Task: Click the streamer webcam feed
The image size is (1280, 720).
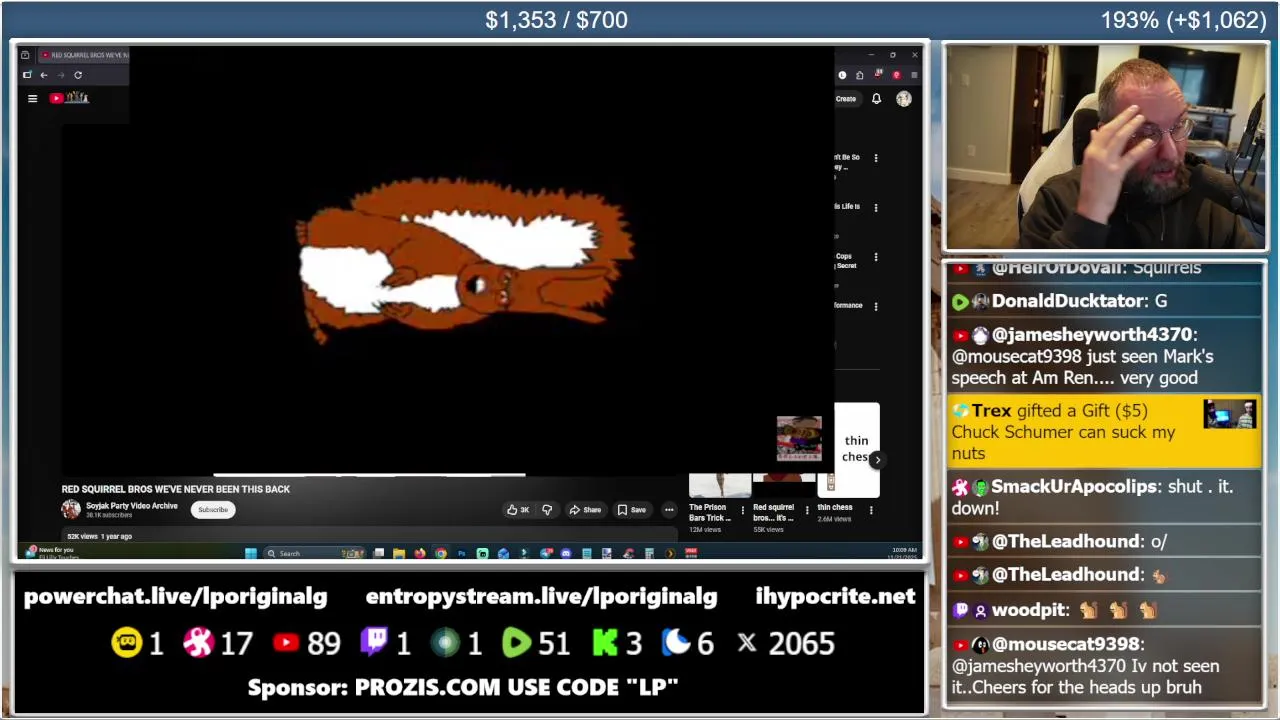Action: [1106, 147]
